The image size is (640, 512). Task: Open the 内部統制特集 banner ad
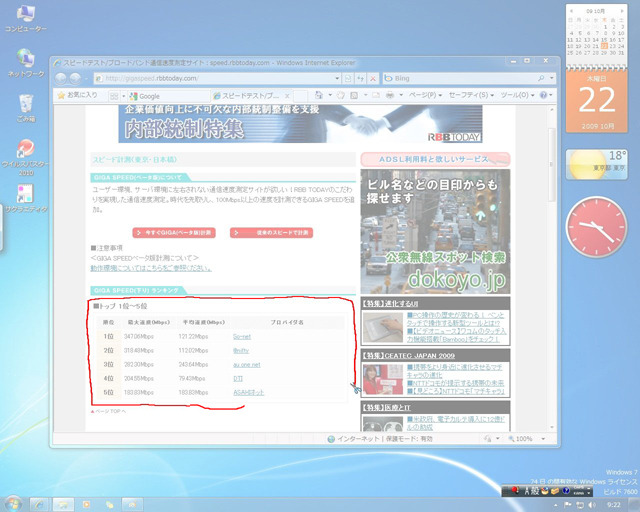click(x=300, y=124)
